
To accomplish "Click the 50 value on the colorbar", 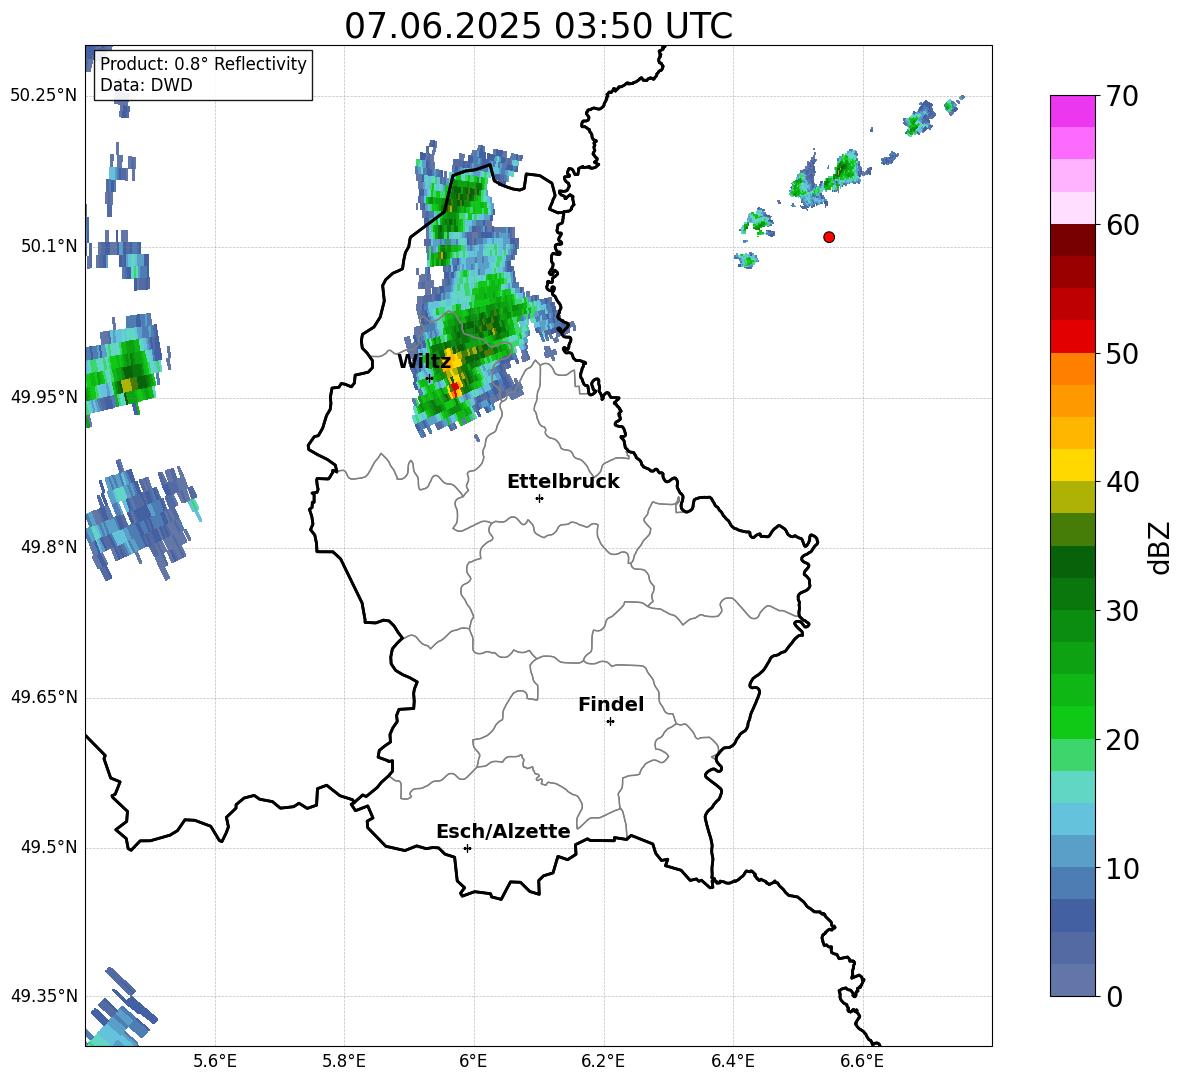I will coord(1122,354).
